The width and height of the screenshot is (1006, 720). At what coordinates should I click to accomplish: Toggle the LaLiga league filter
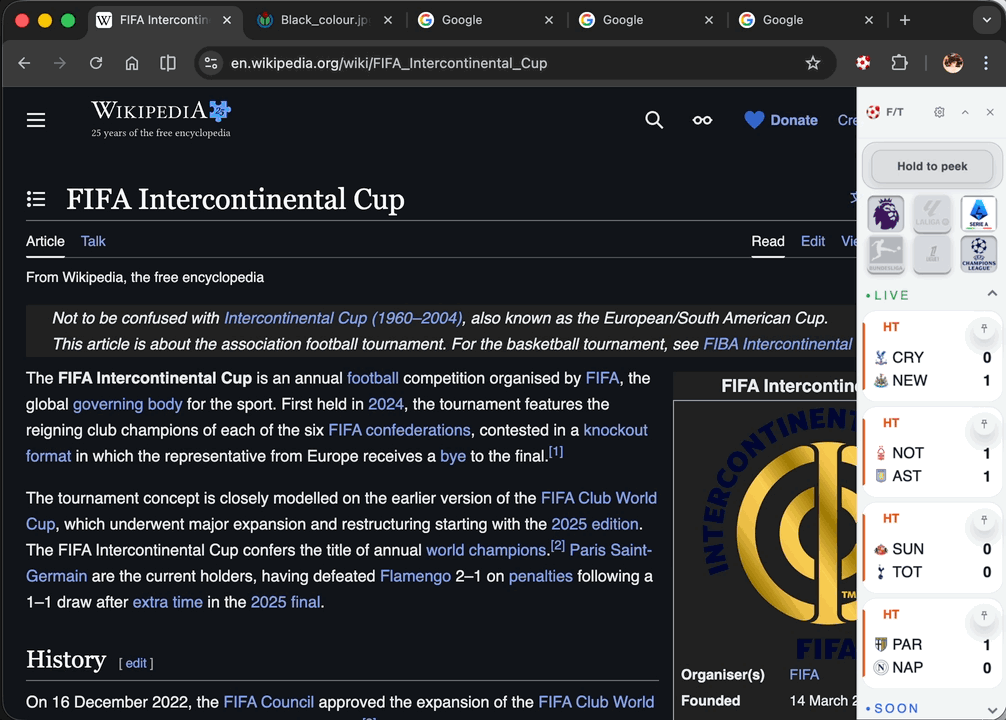coord(932,214)
